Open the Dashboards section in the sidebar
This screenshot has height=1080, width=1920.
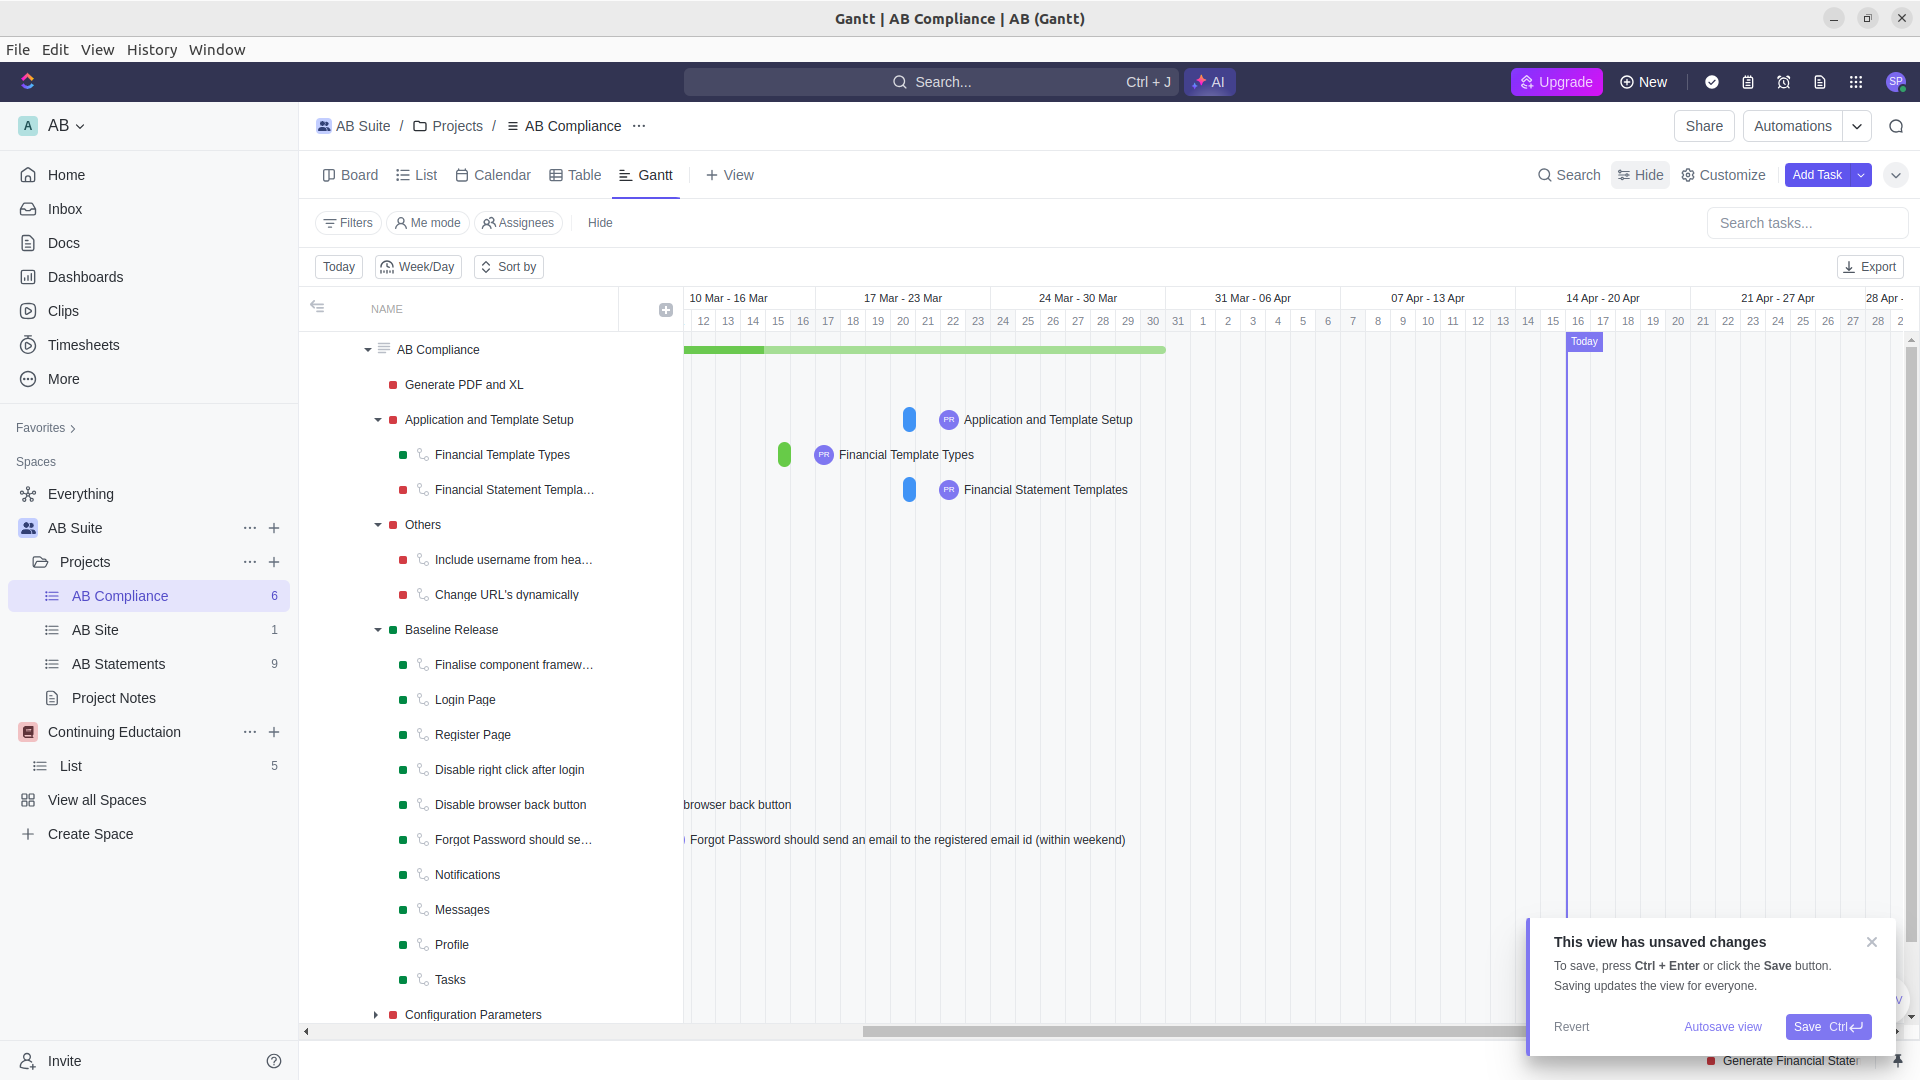pyautogui.click(x=84, y=277)
